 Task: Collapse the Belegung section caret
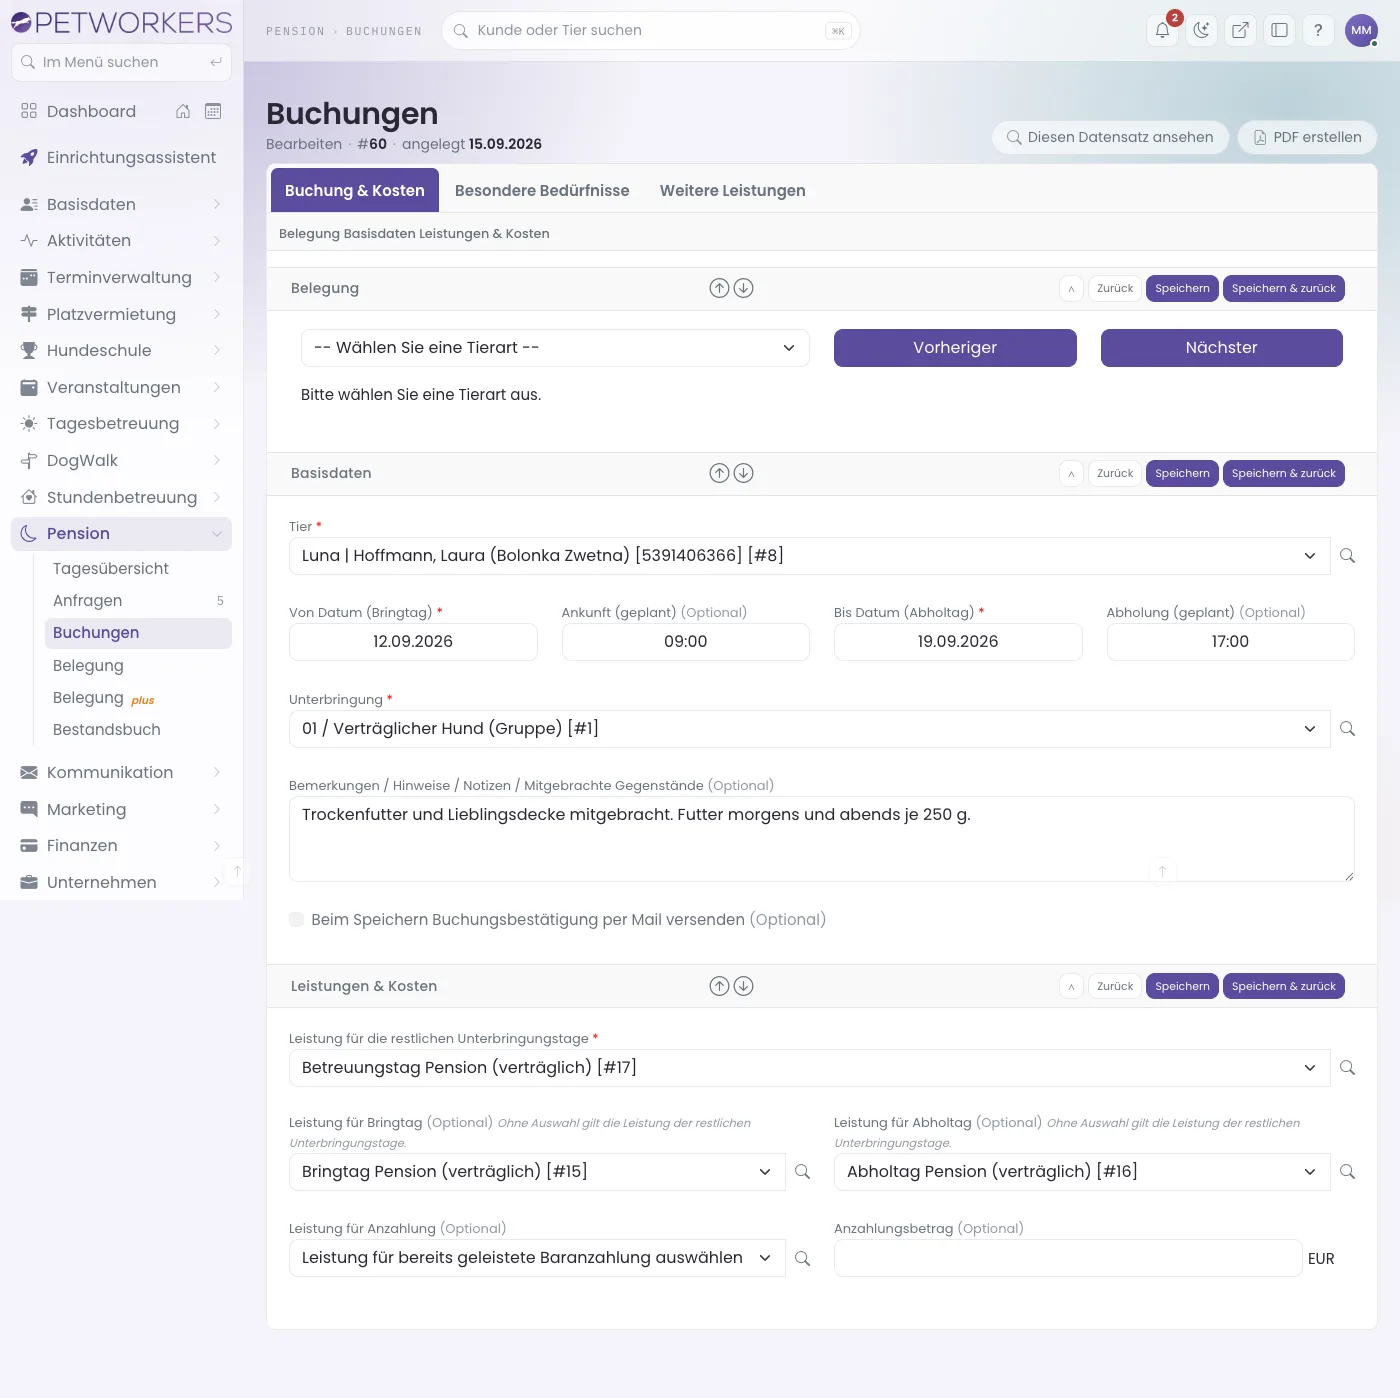[1071, 288]
